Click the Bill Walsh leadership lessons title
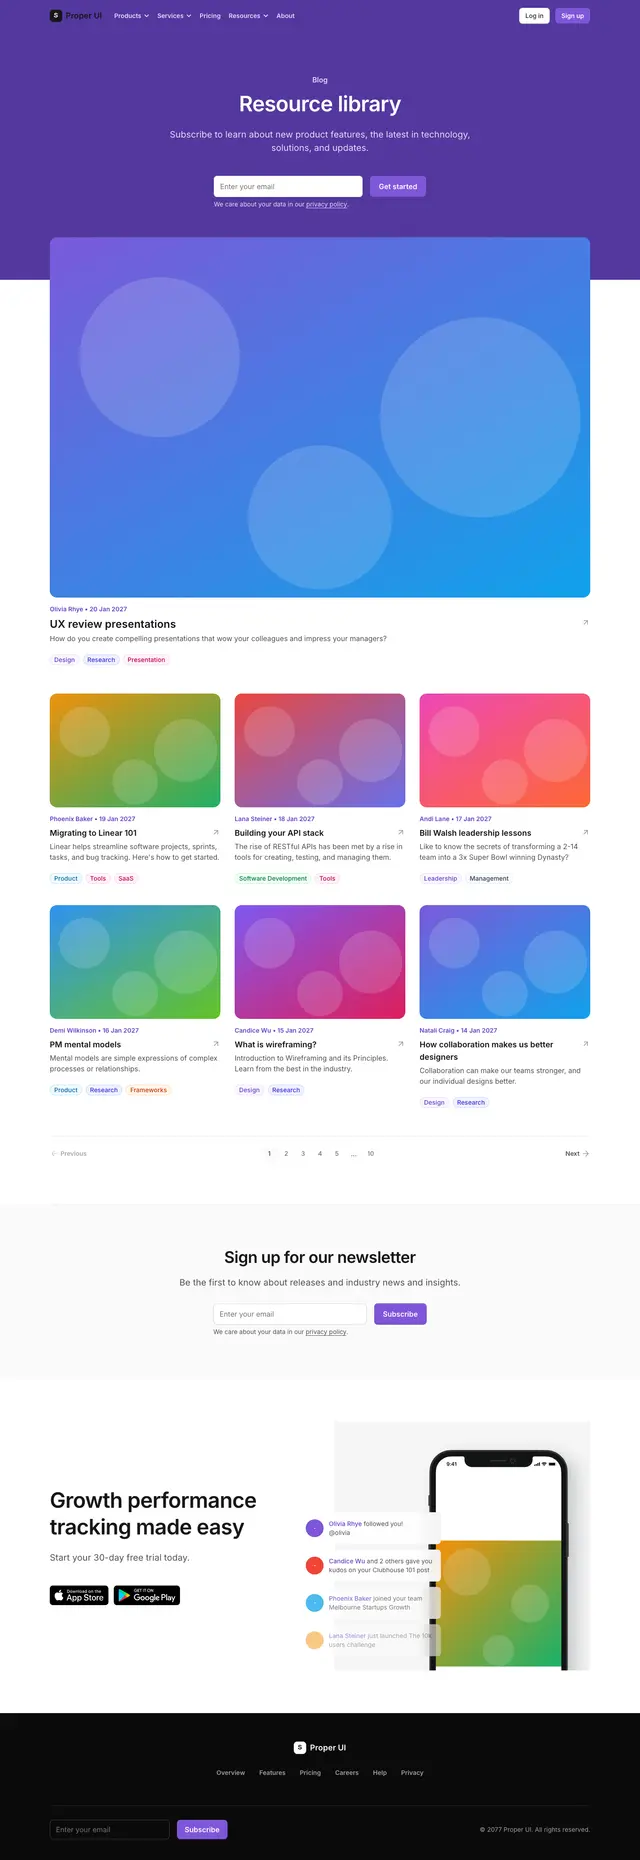Viewport: 640px width, 1860px height. (x=475, y=833)
